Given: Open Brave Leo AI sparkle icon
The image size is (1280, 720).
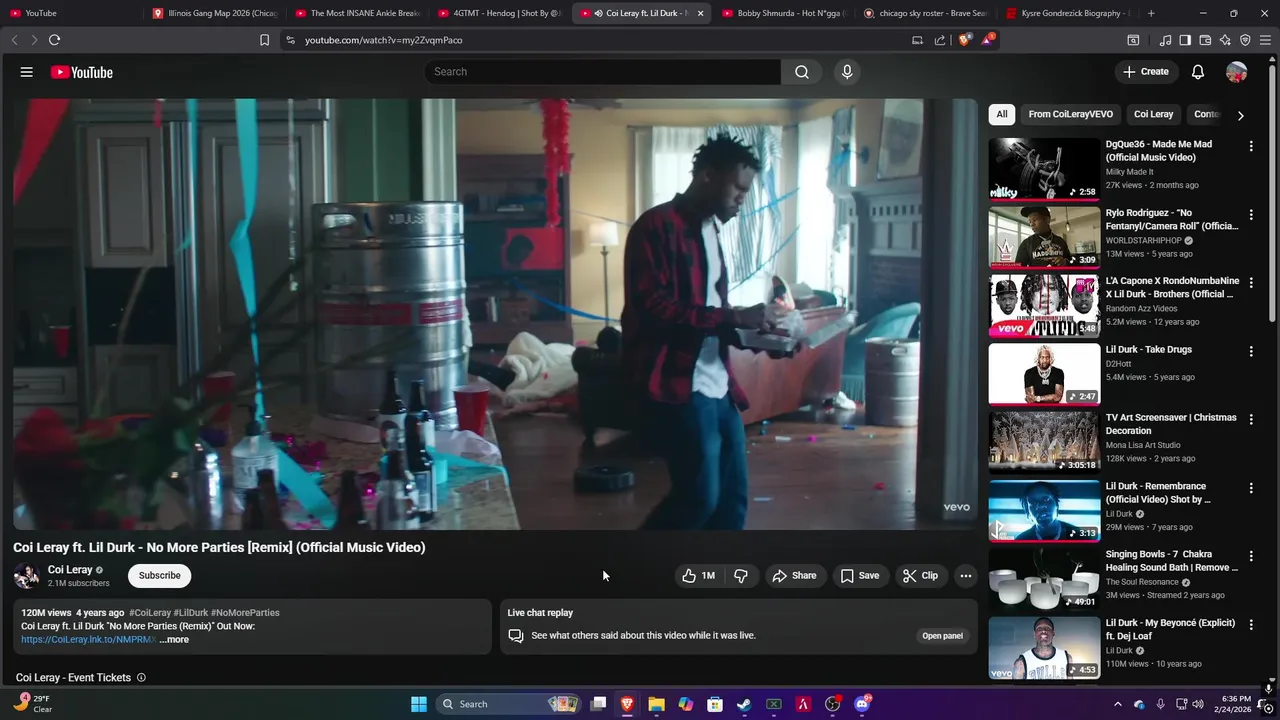Looking at the screenshot, I should pyautogui.click(x=1225, y=40).
